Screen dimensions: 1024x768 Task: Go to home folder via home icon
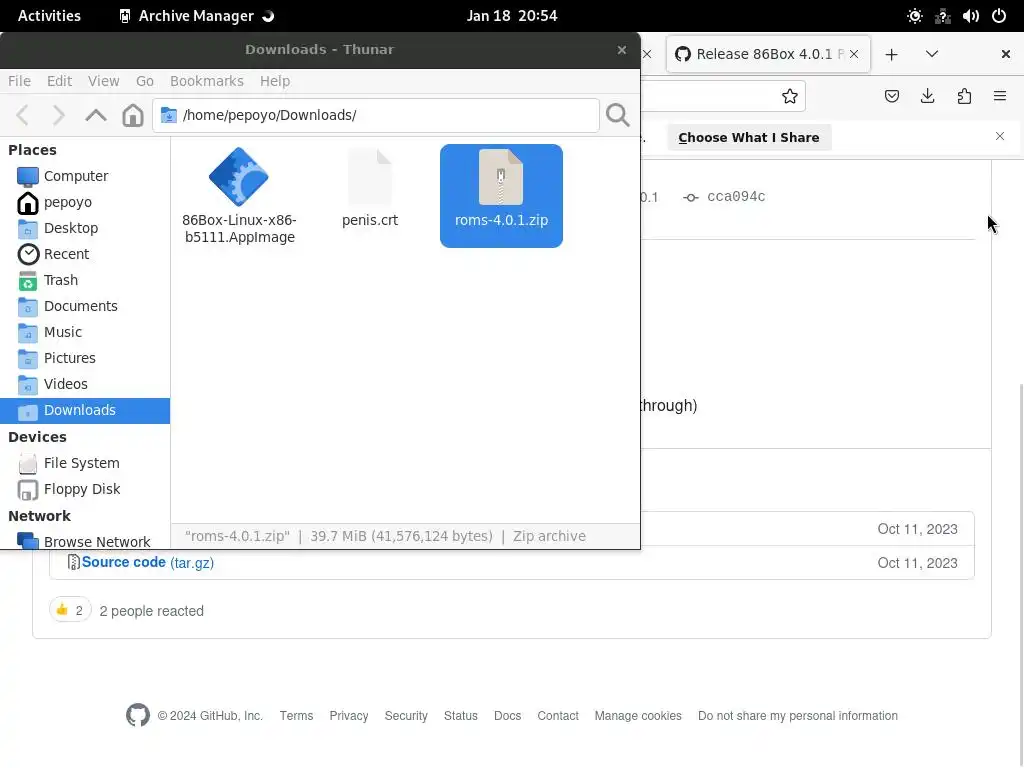pos(133,115)
